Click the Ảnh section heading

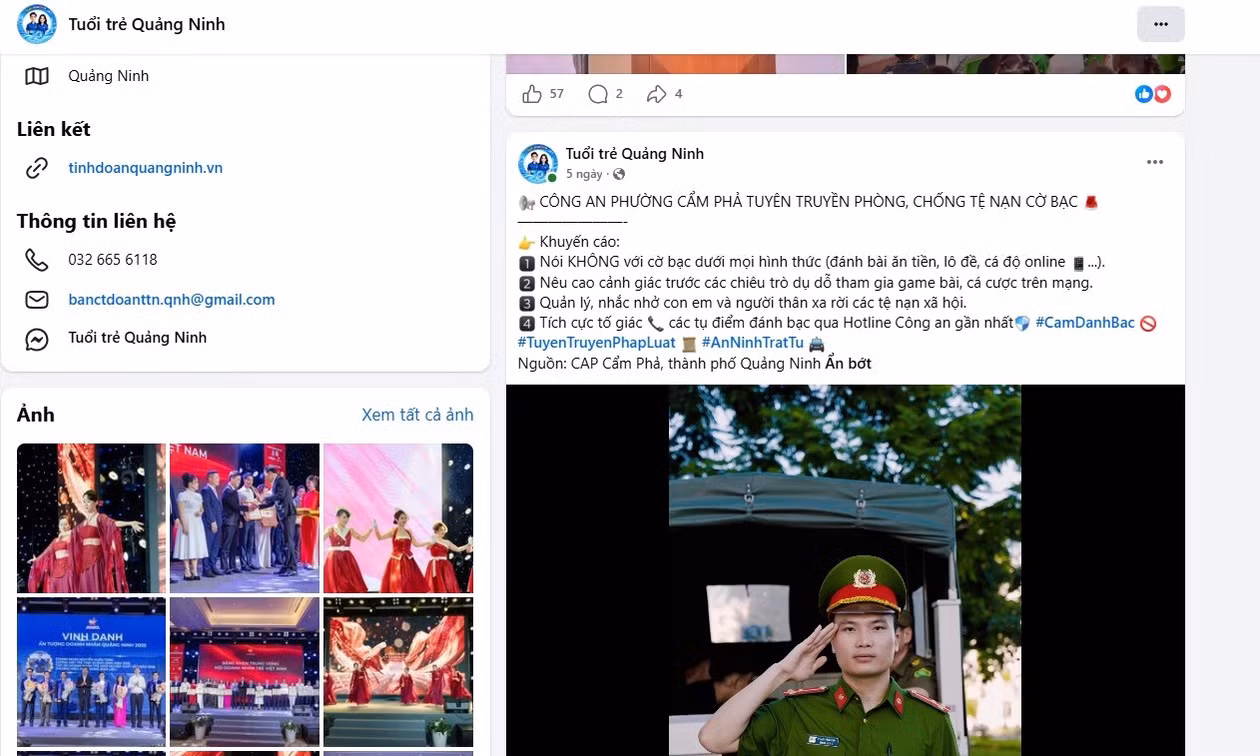[36, 415]
